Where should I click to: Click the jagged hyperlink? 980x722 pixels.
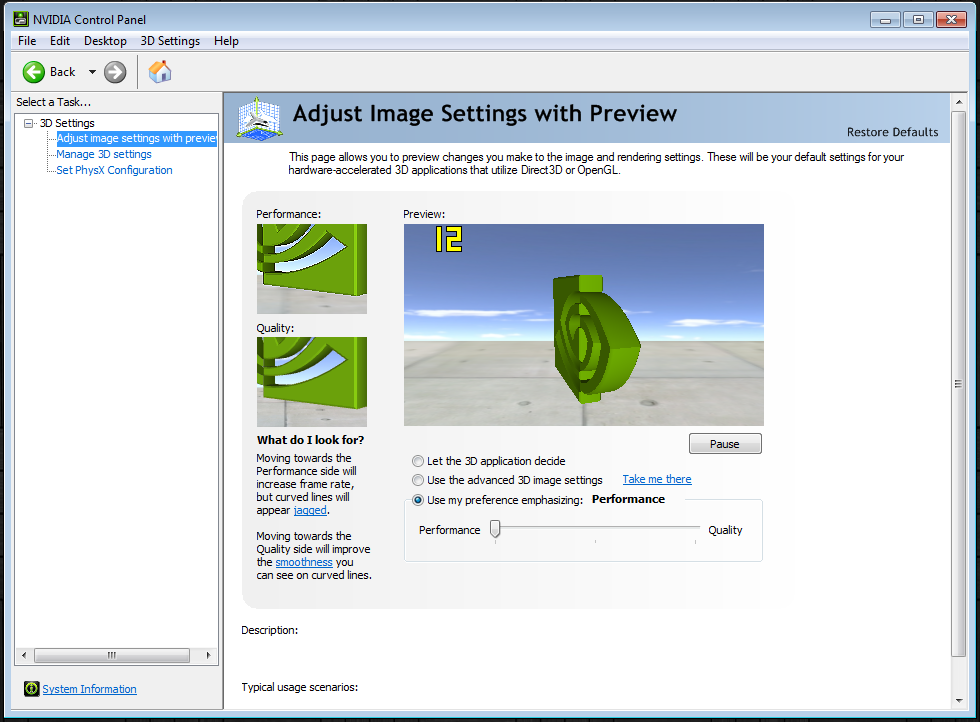point(310,510)
